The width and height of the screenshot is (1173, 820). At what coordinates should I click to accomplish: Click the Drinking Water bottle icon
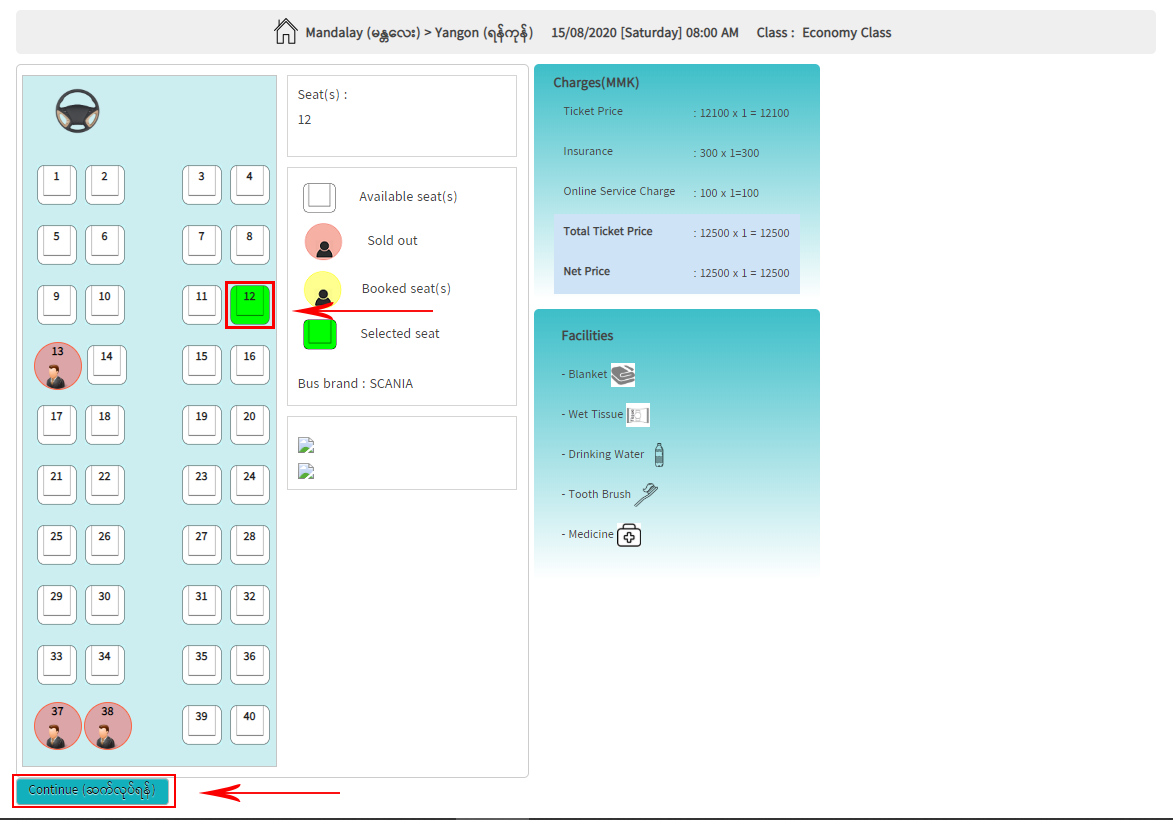point(658,455)
